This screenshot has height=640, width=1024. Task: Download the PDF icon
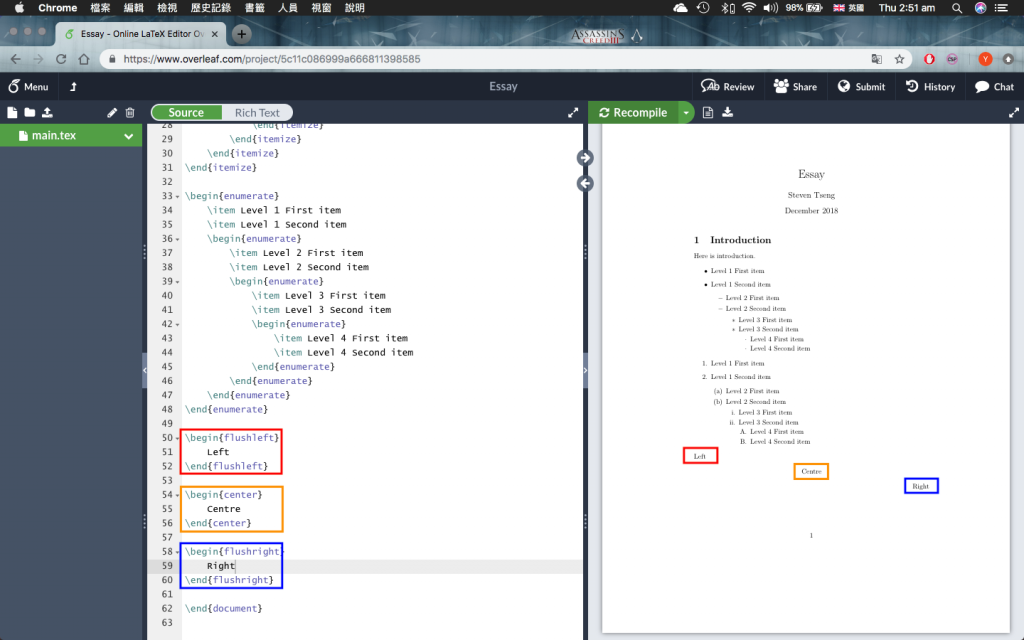point(728,112)
